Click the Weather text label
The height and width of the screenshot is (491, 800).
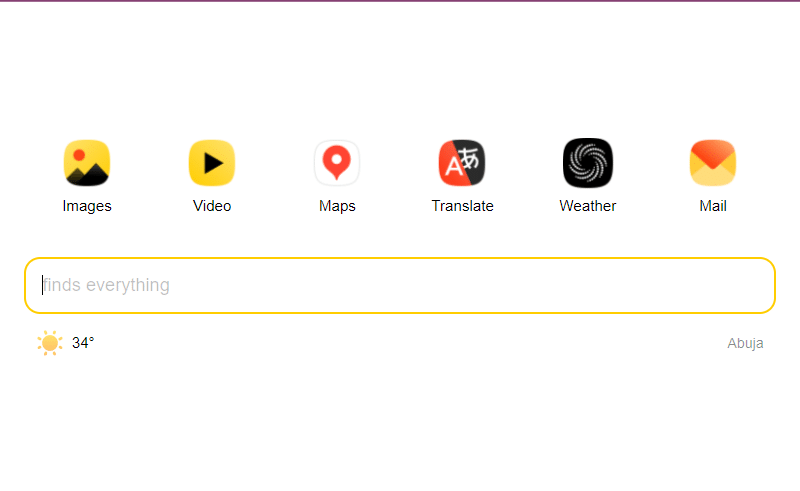click(x=588, y=206)
